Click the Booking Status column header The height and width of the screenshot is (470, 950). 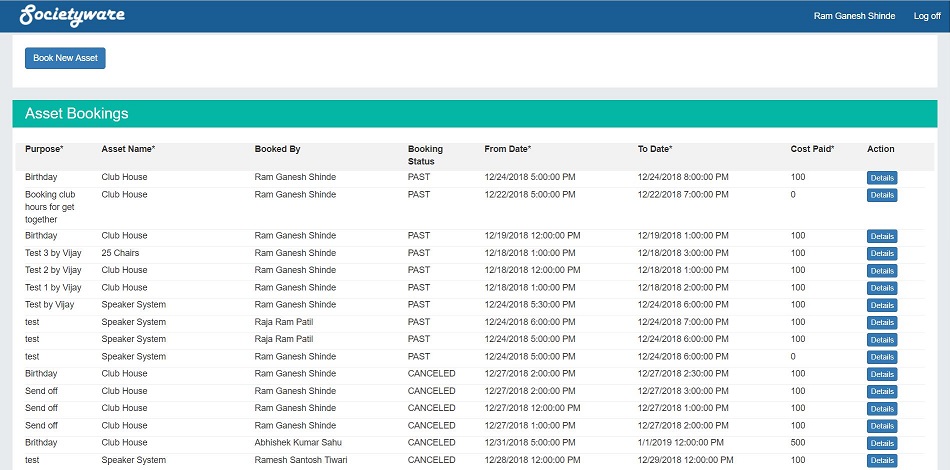click(425, 155)
